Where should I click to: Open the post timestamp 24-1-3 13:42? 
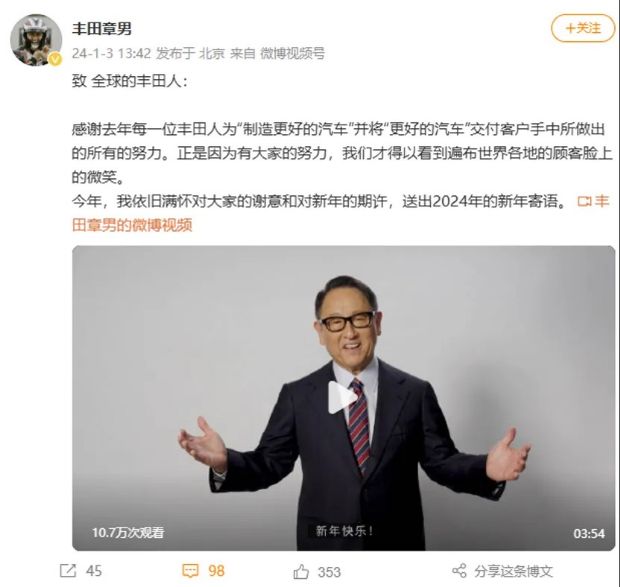coord(111,53)
